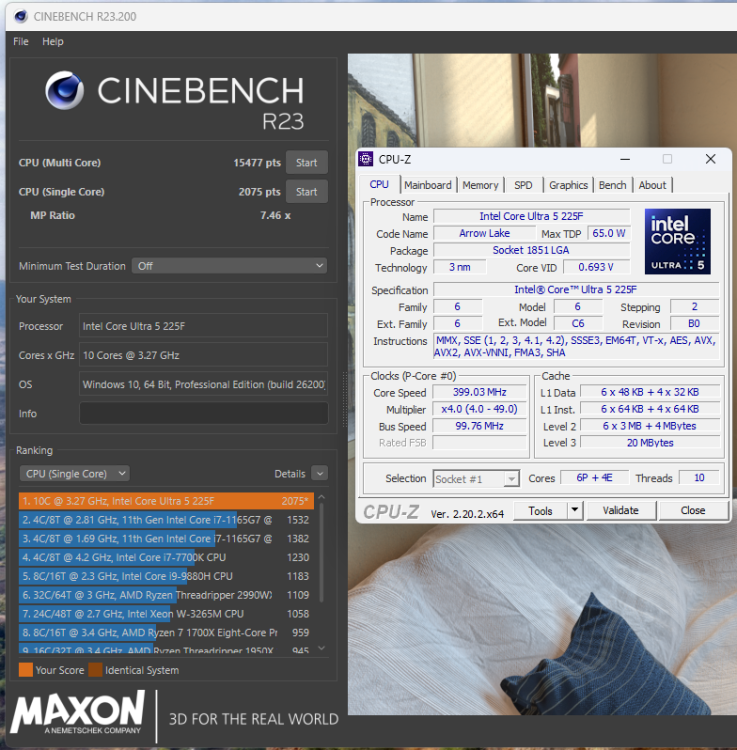Select ranking row Intel Xeon W-3265M
Image resolution: width=737 pixels, height=750 pixels.
pos(166,614)
